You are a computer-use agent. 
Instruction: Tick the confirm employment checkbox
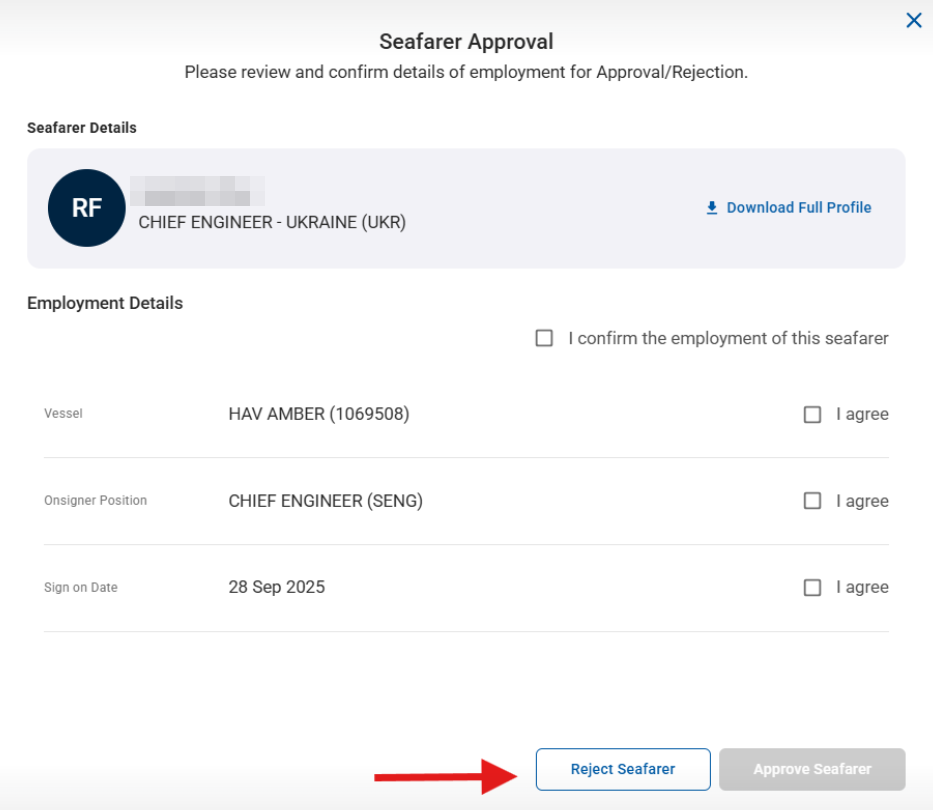point(544,339)
